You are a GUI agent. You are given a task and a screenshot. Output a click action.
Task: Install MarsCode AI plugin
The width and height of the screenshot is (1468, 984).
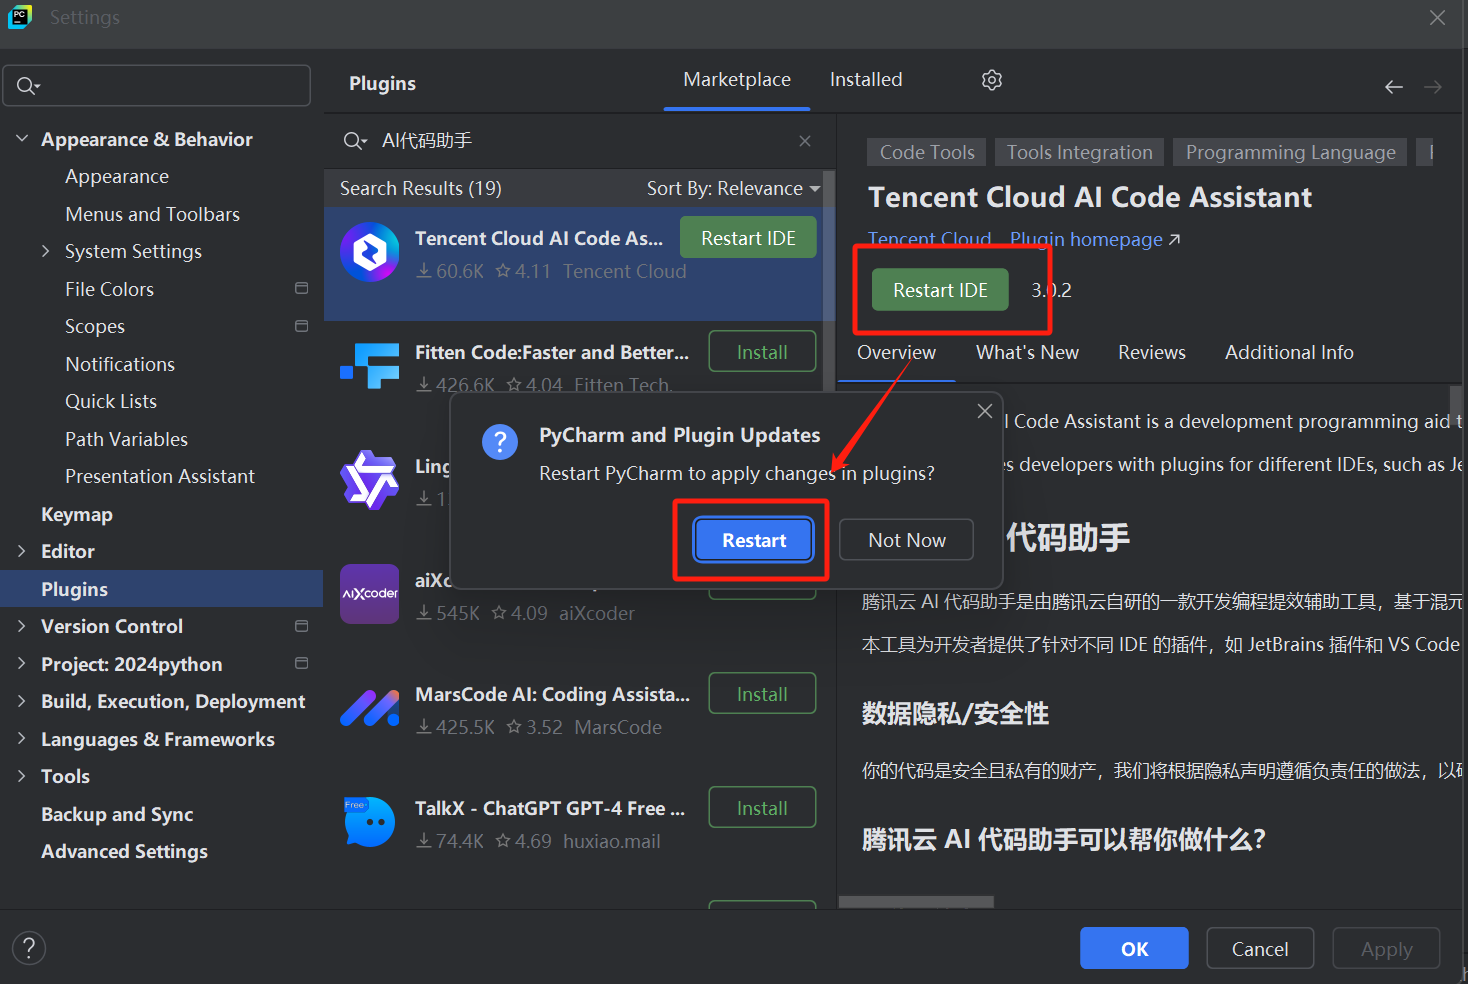[x=762, y=694]
